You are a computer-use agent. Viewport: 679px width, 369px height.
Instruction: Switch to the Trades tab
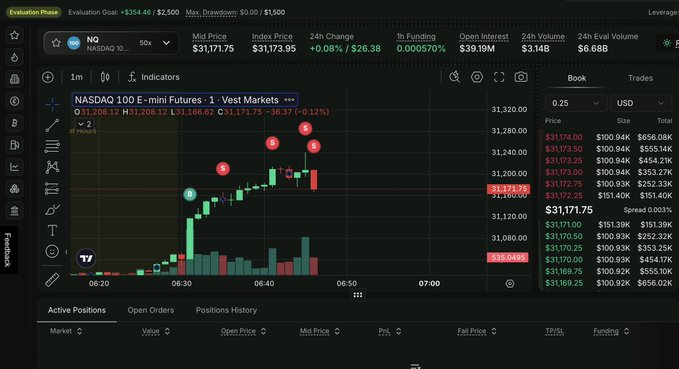click(x=640, y=78)
